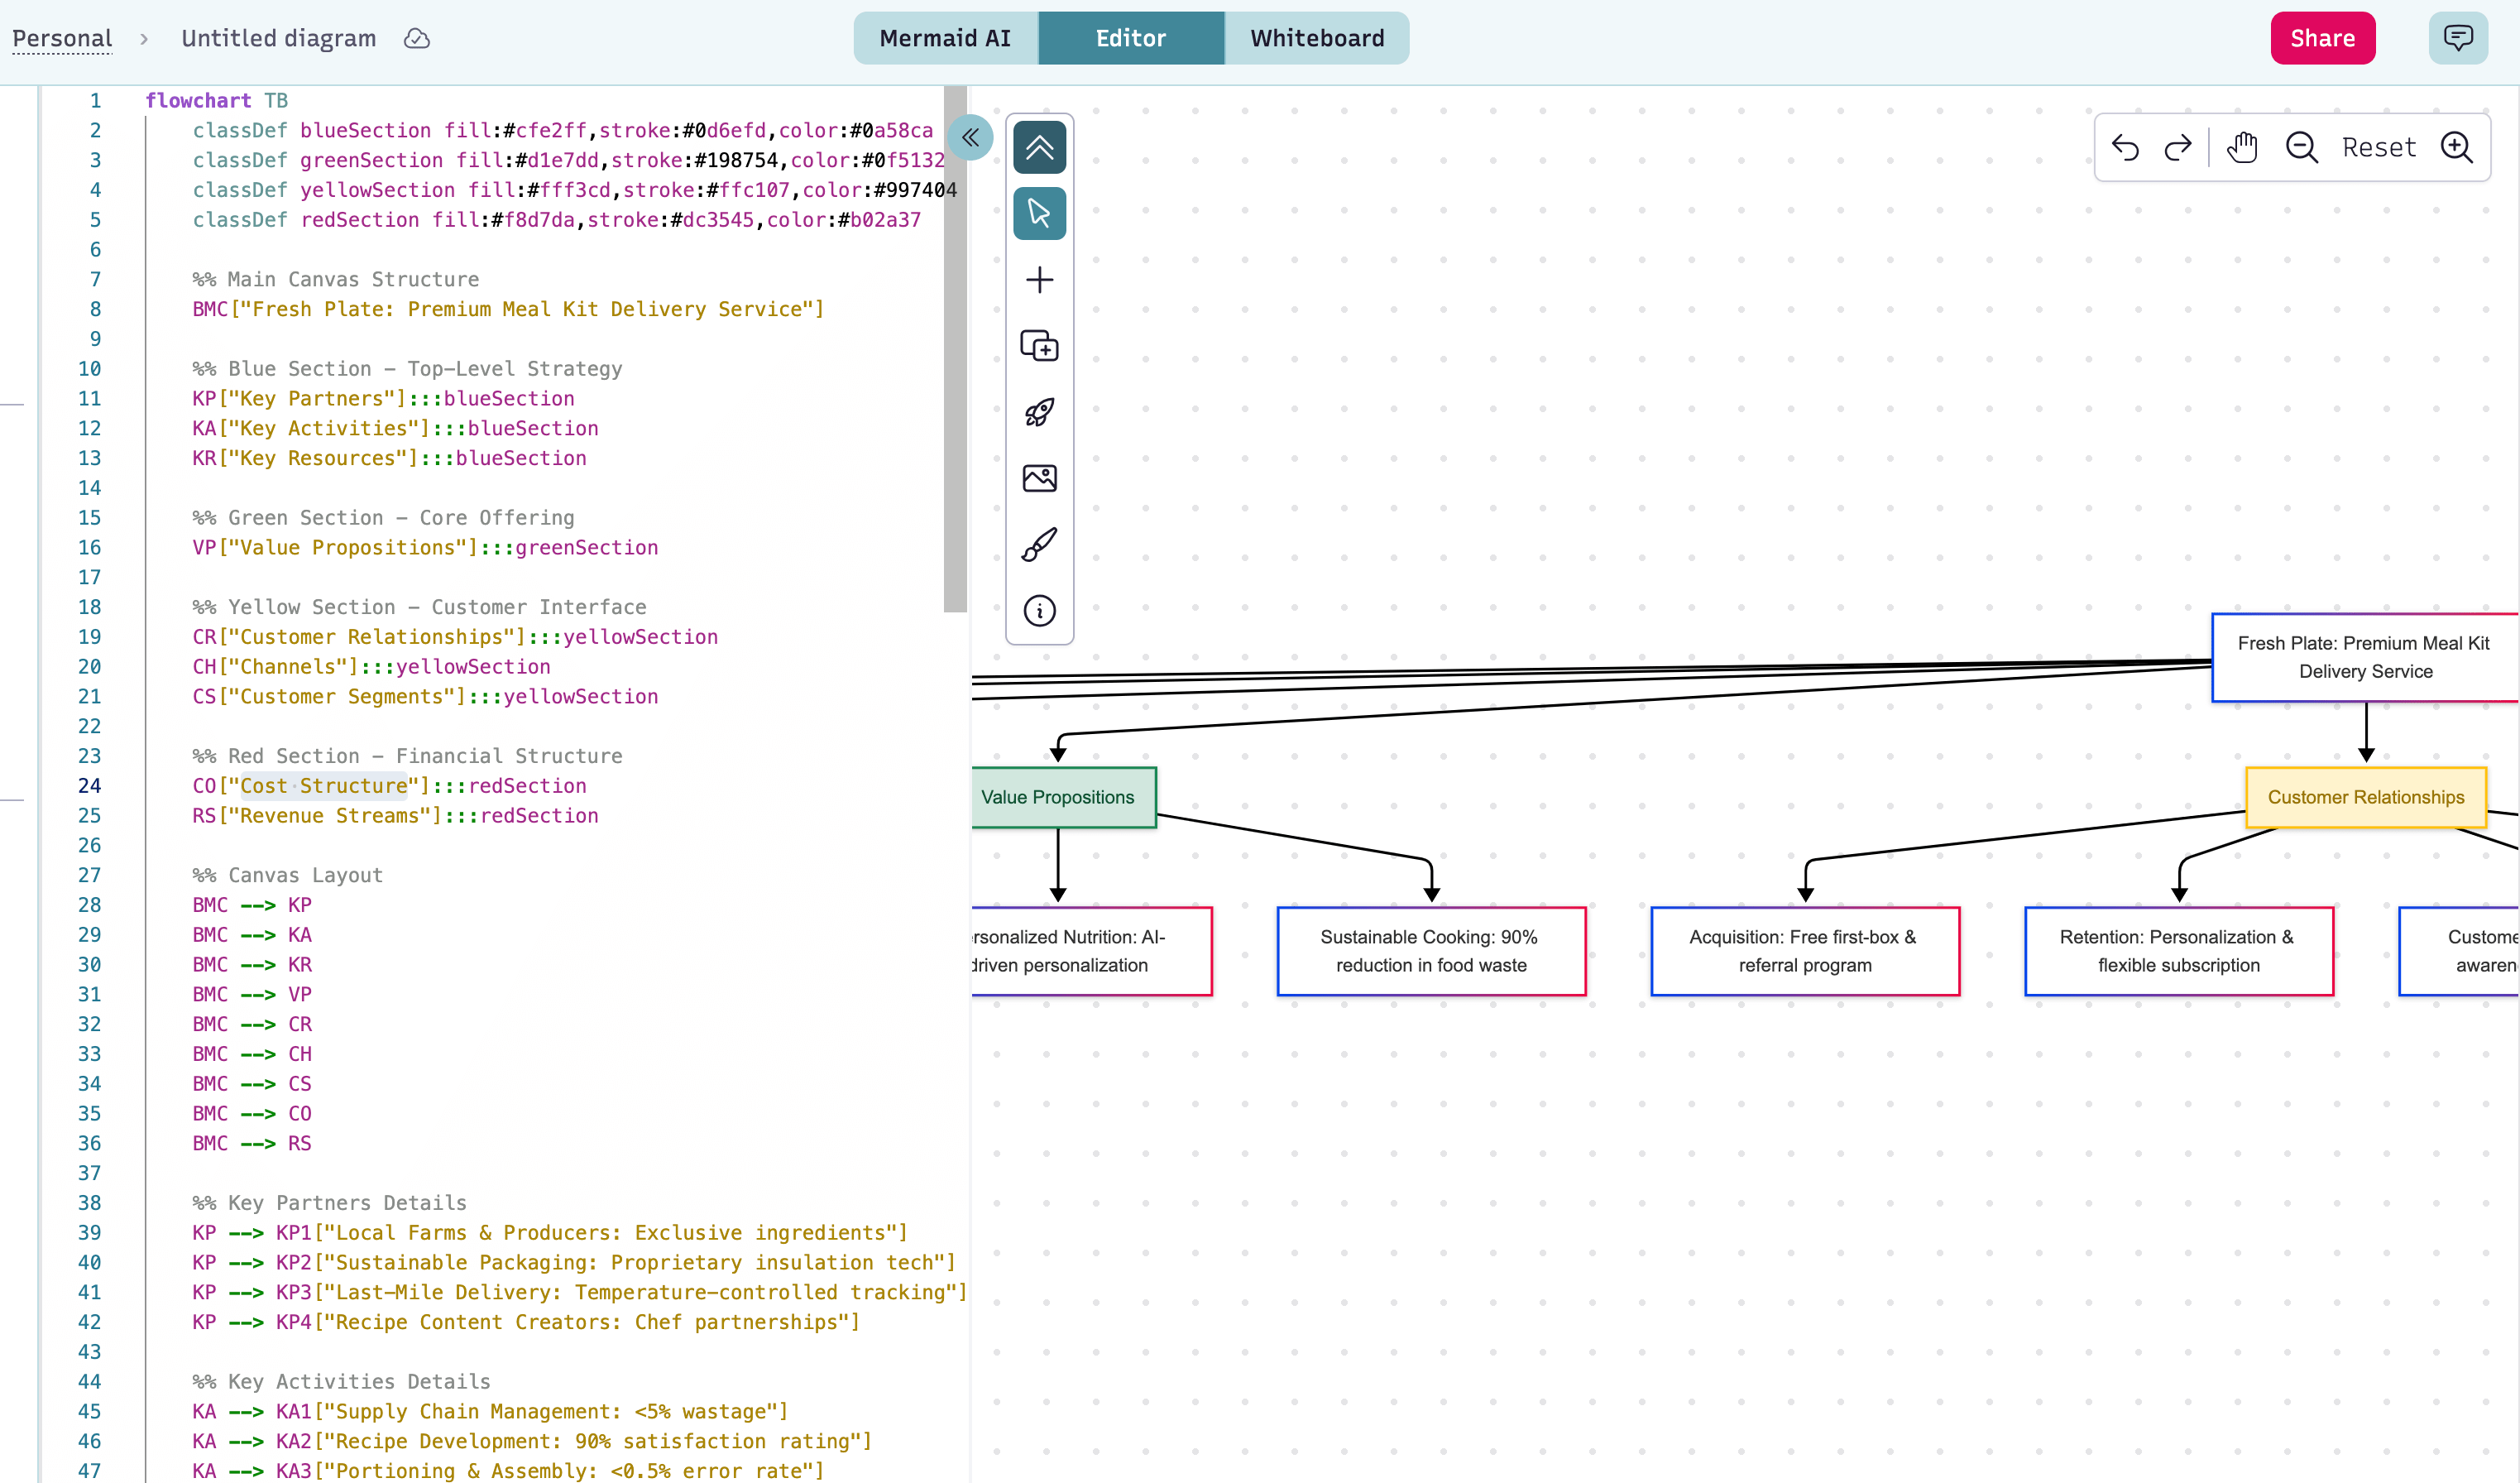Toggle the hand pan tool

pos(2242,148)
